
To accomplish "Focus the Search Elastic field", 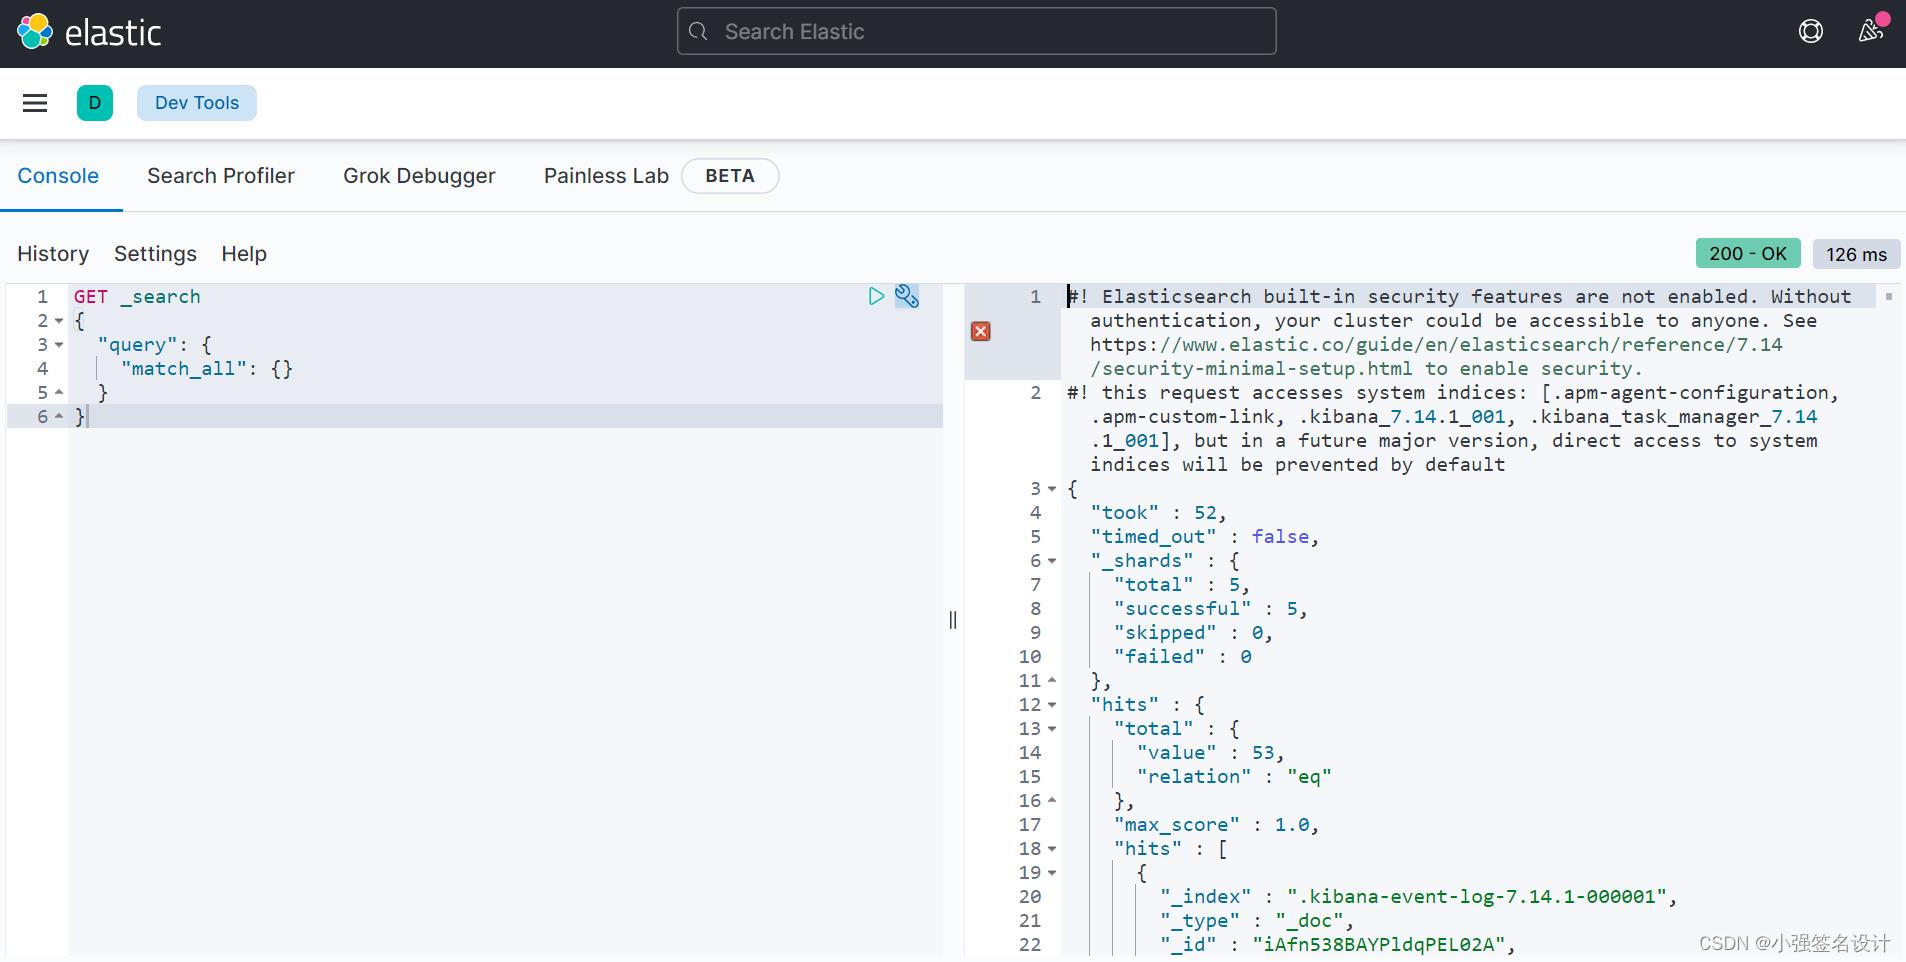I will pyautogui.click(x=976, y=31).
